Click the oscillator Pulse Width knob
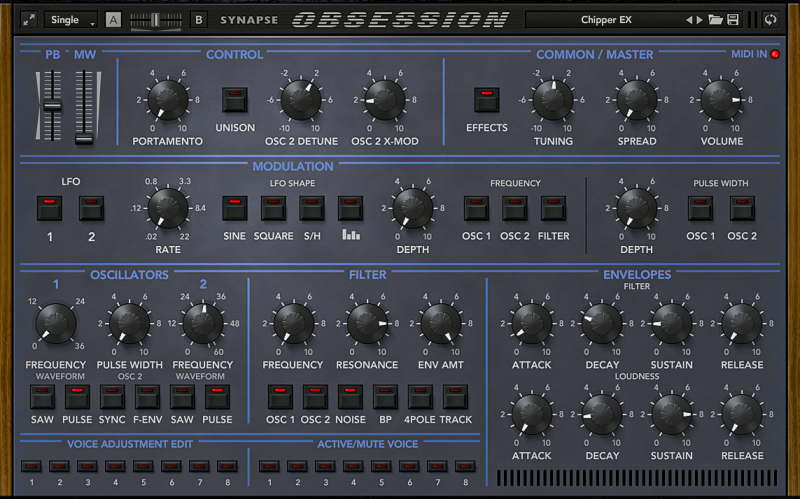The width and height of the screenshot is (800, 499). pyautogui.click(x=130, y=323)
